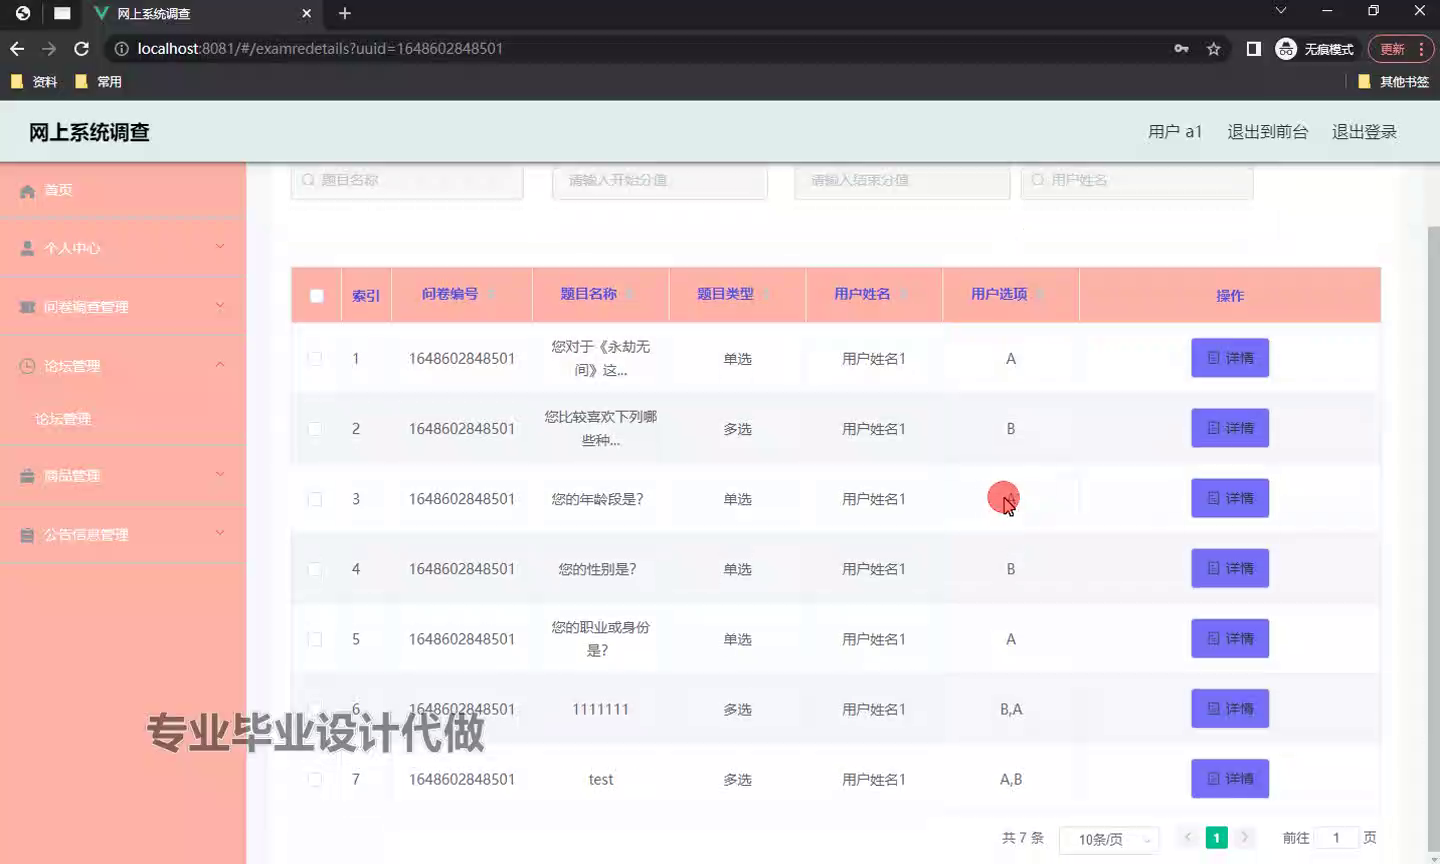1440x864 pixels.
Task: Expand 问卷调查管理 sidebar menu
Action: 123,307
